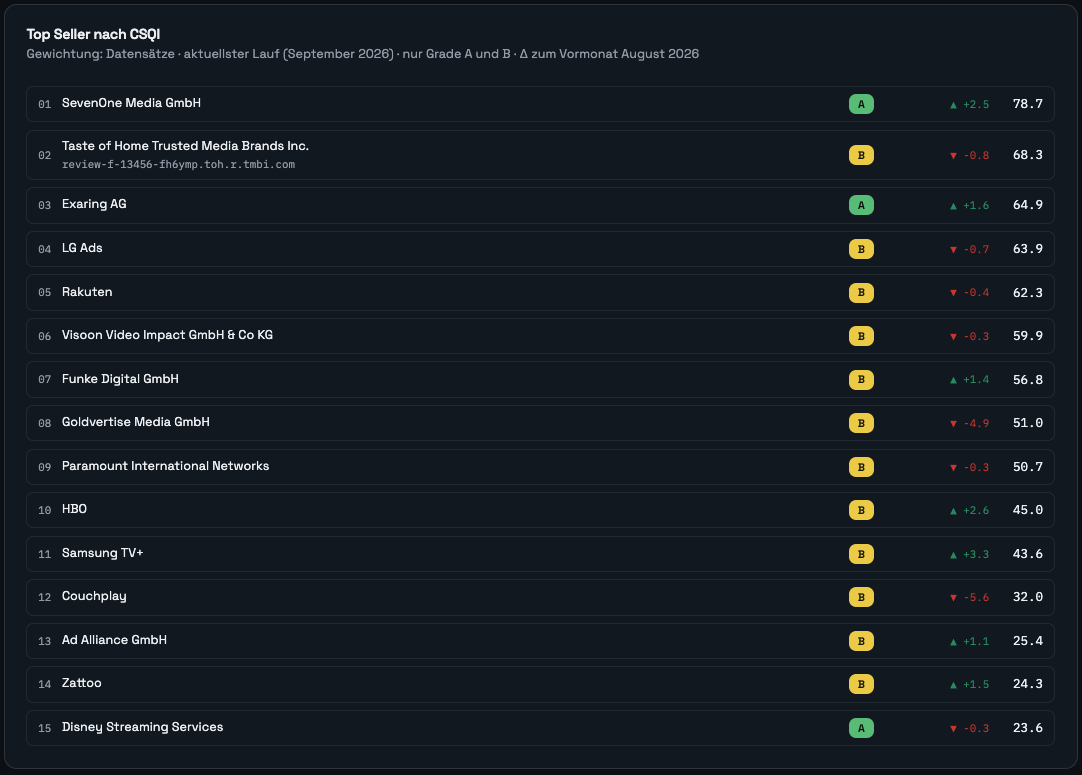Click the B grade badge in the Paramount row

coord(861,467)
